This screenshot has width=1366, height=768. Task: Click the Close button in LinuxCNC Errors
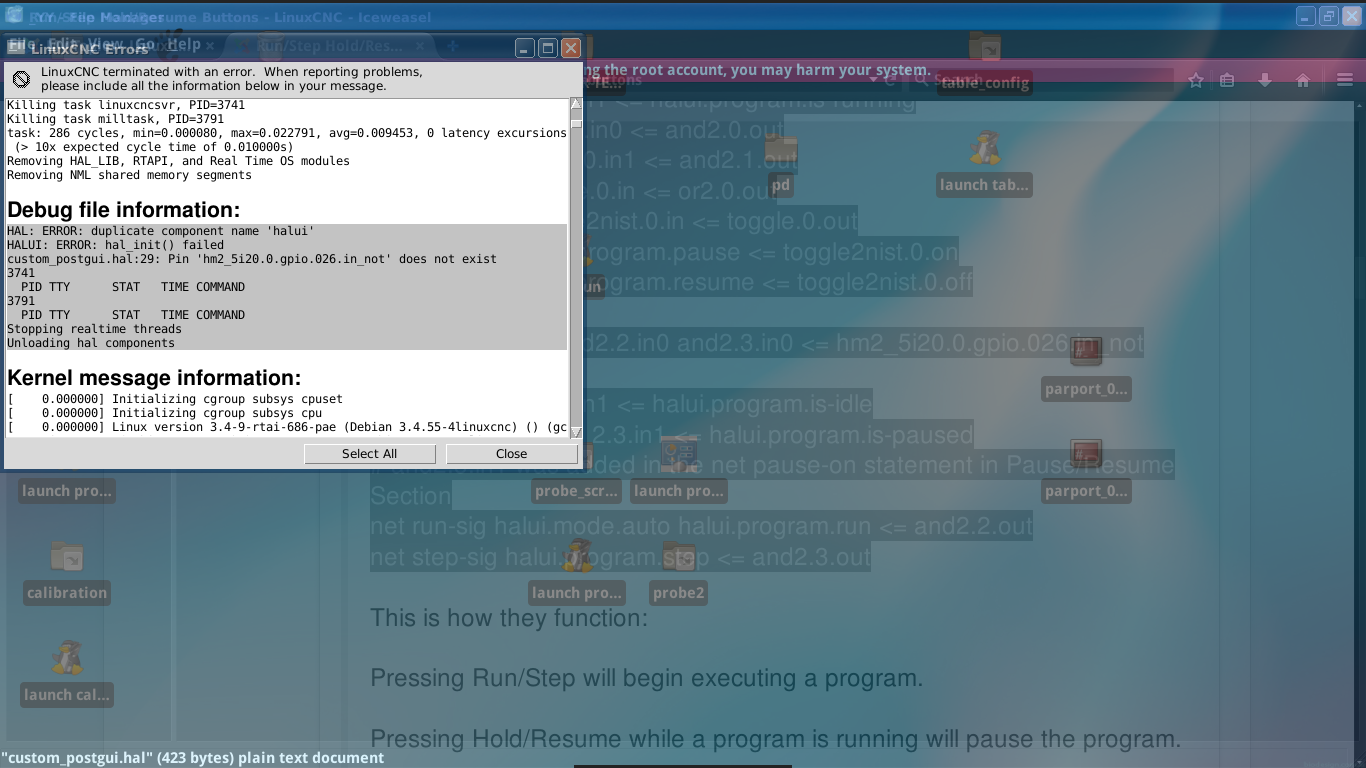(x=511, y=453)
